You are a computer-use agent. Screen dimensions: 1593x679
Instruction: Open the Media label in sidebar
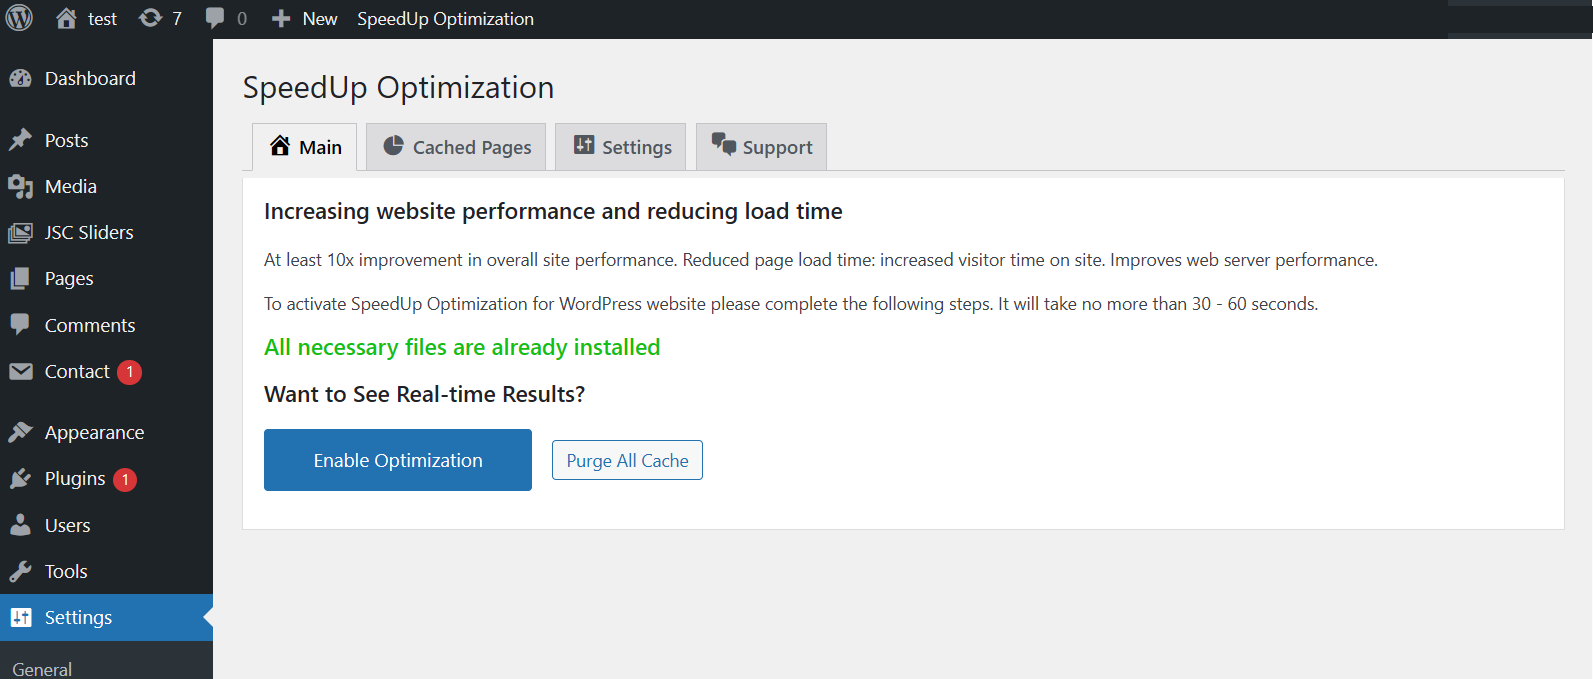tap(71, 187)
